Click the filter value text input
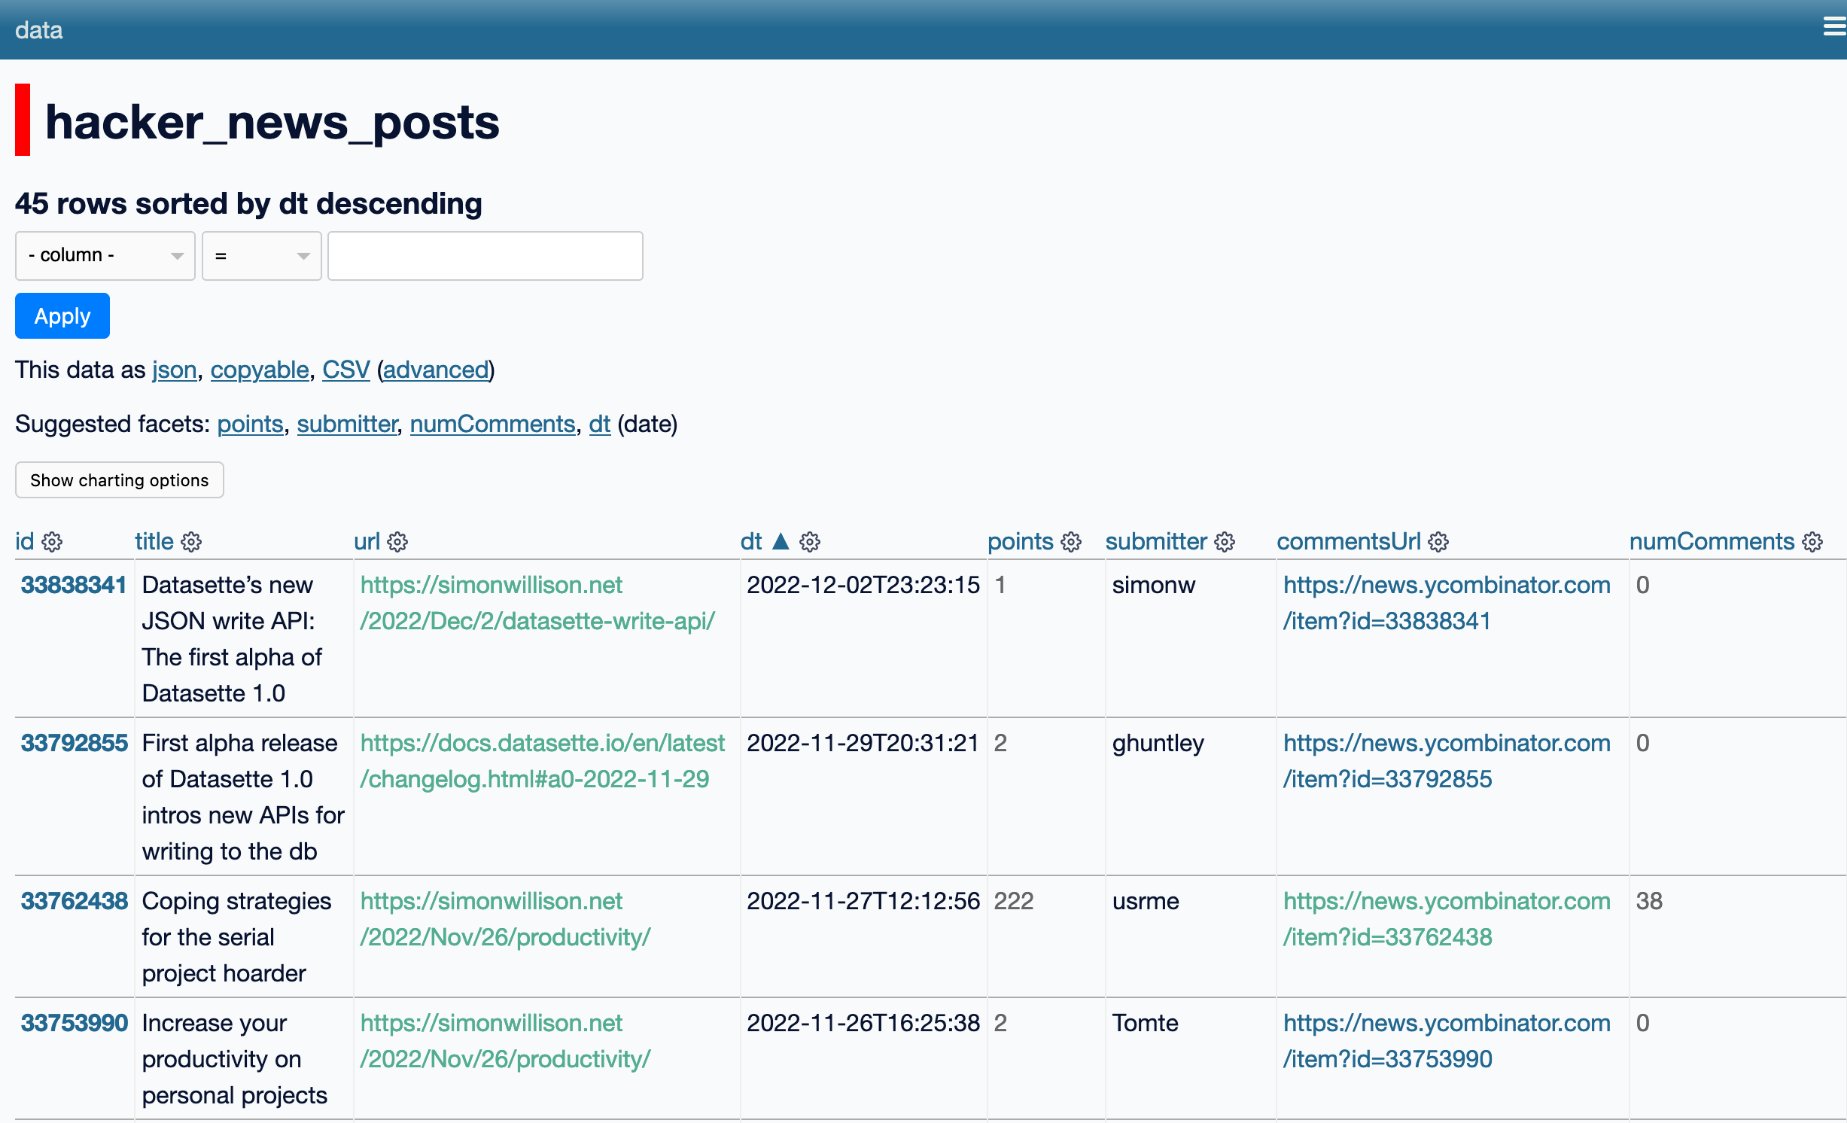Image resolution: width=1847 pixels, height=1123 pixels. point(485,256)
